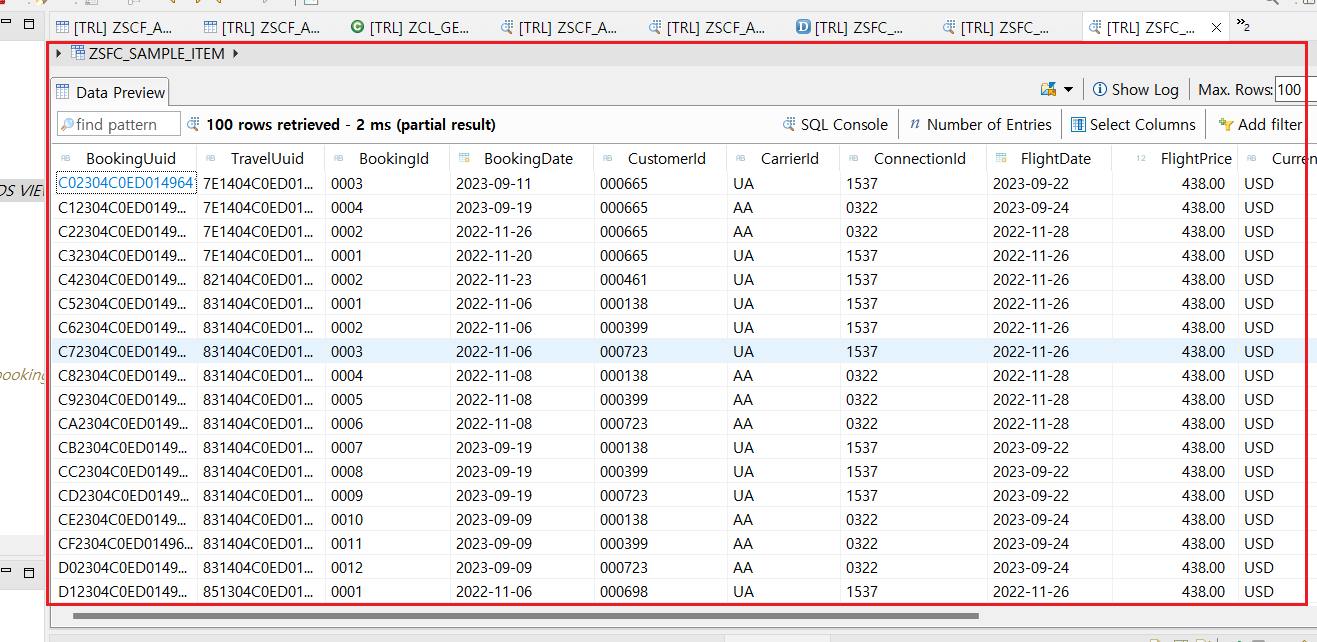This screenshot has width=1317, height=642.
Task: Open the C02304C0ED014964 BookingUuid link
Action: [125, 183]
